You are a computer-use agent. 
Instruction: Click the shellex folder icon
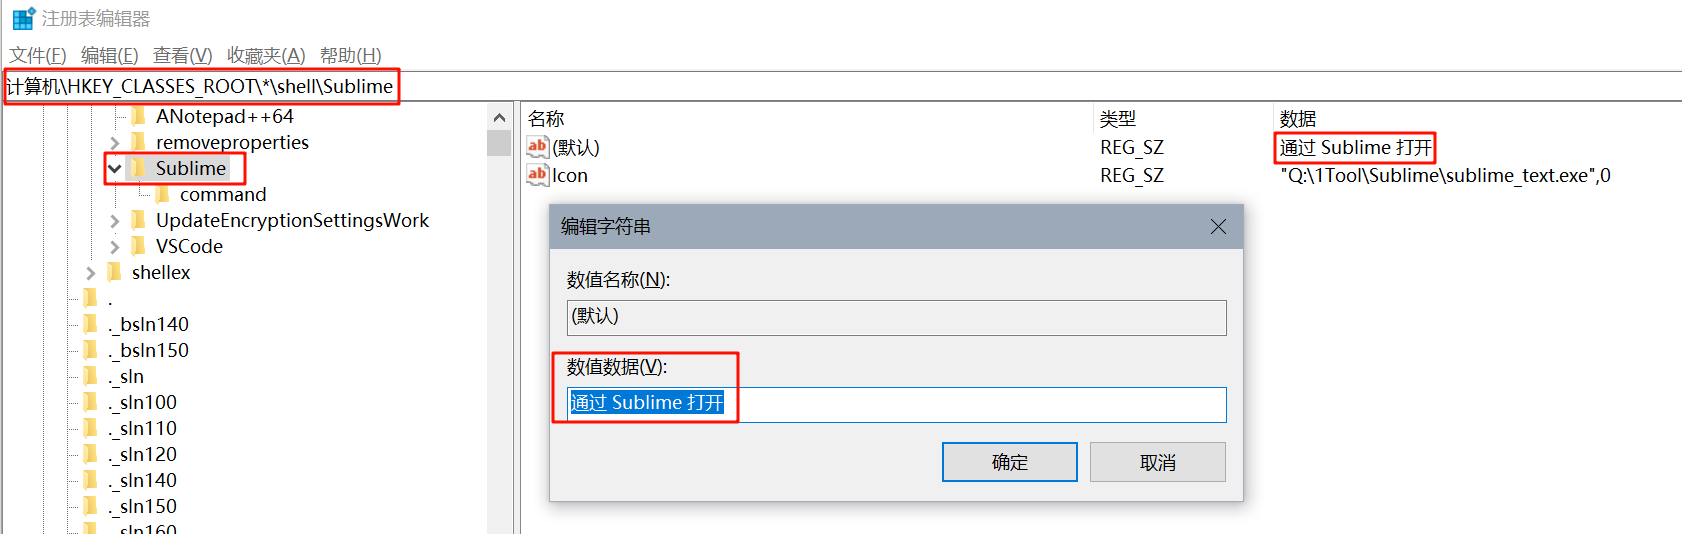click(x=115, y=272)
